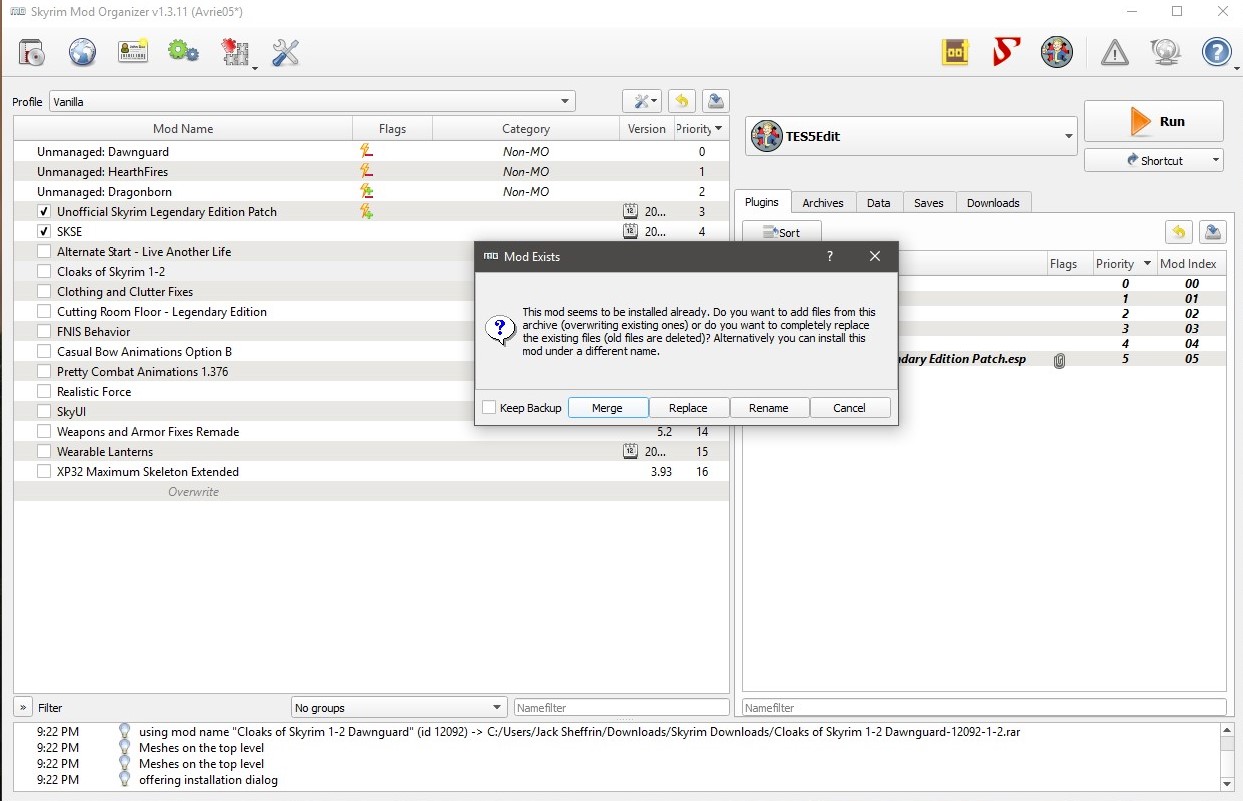Switch to the Data tab
The width and height of the screenshot is (1243, 801).
(x=879, y=203)
